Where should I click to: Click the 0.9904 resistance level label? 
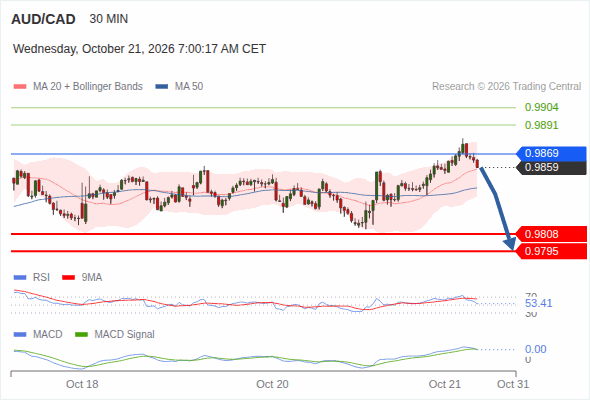pos(541,107)
